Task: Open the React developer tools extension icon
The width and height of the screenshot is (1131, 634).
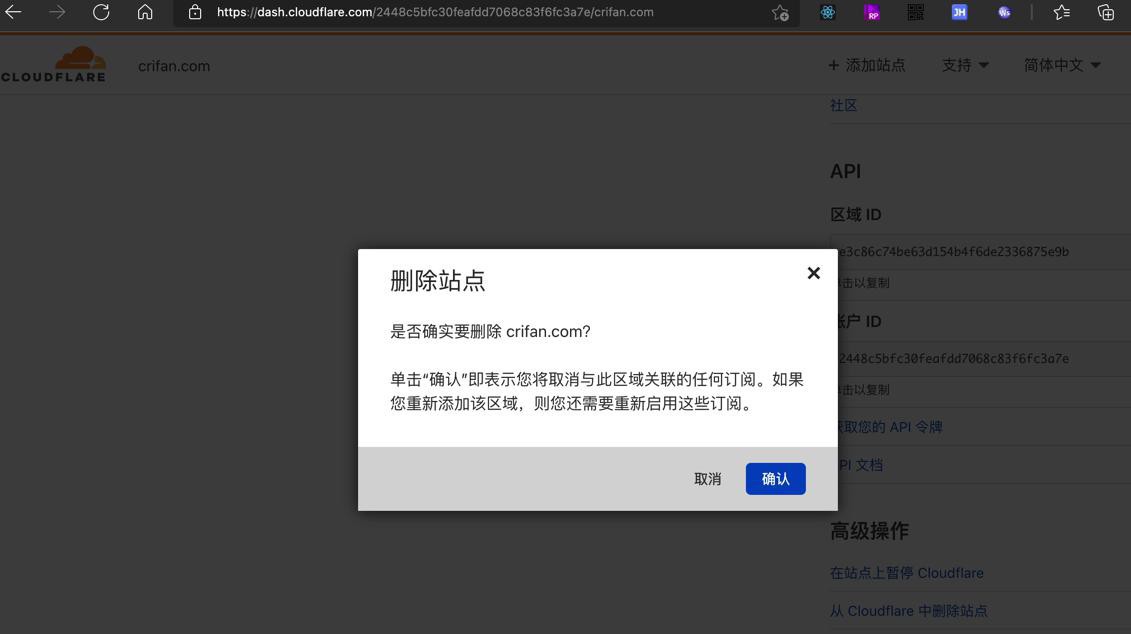Action: (x=827, y=12)
